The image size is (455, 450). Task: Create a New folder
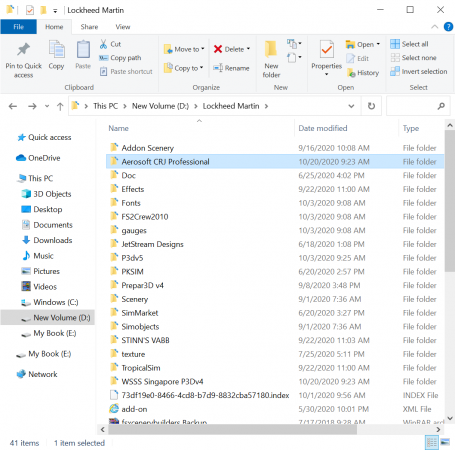[x=271, y=59]
